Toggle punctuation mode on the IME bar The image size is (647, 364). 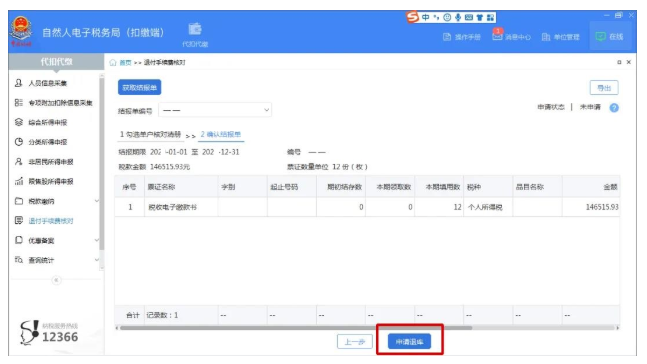coord(436,17)
